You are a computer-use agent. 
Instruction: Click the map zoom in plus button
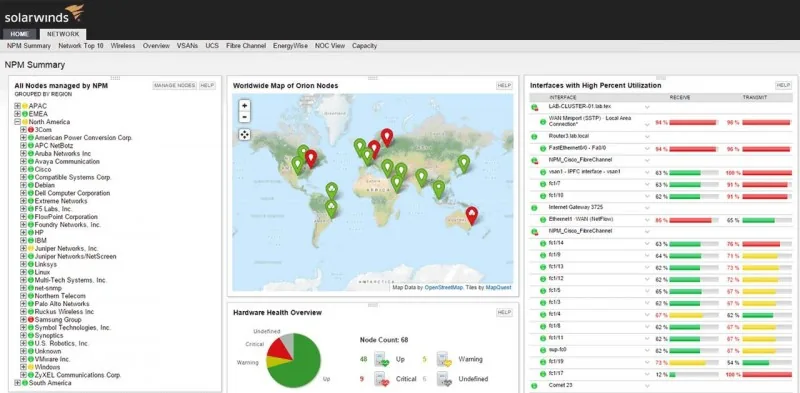244,106
